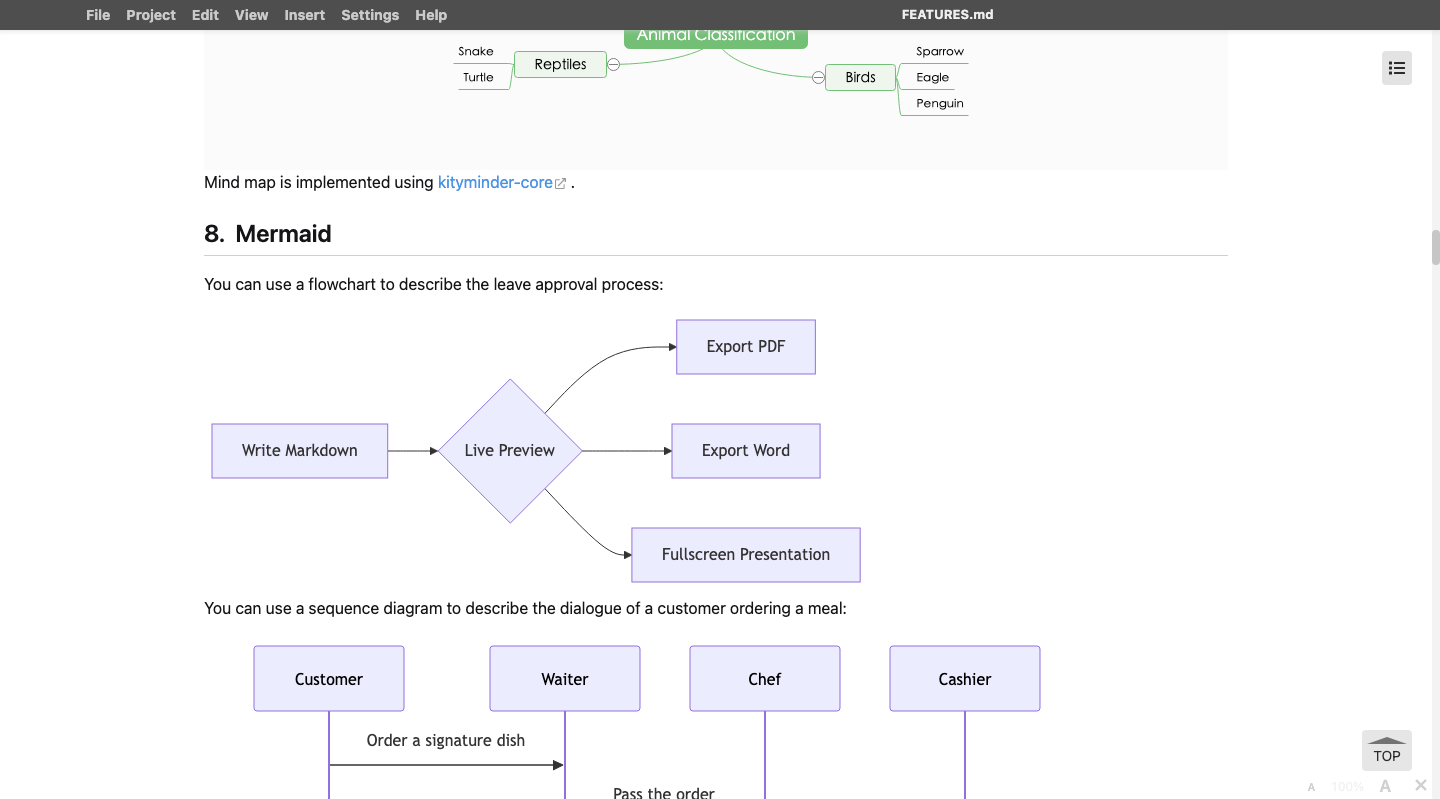Decrease font size with small A
Image resolution: width=1440 pixels, height=799 pixels.
point(1311,787)
